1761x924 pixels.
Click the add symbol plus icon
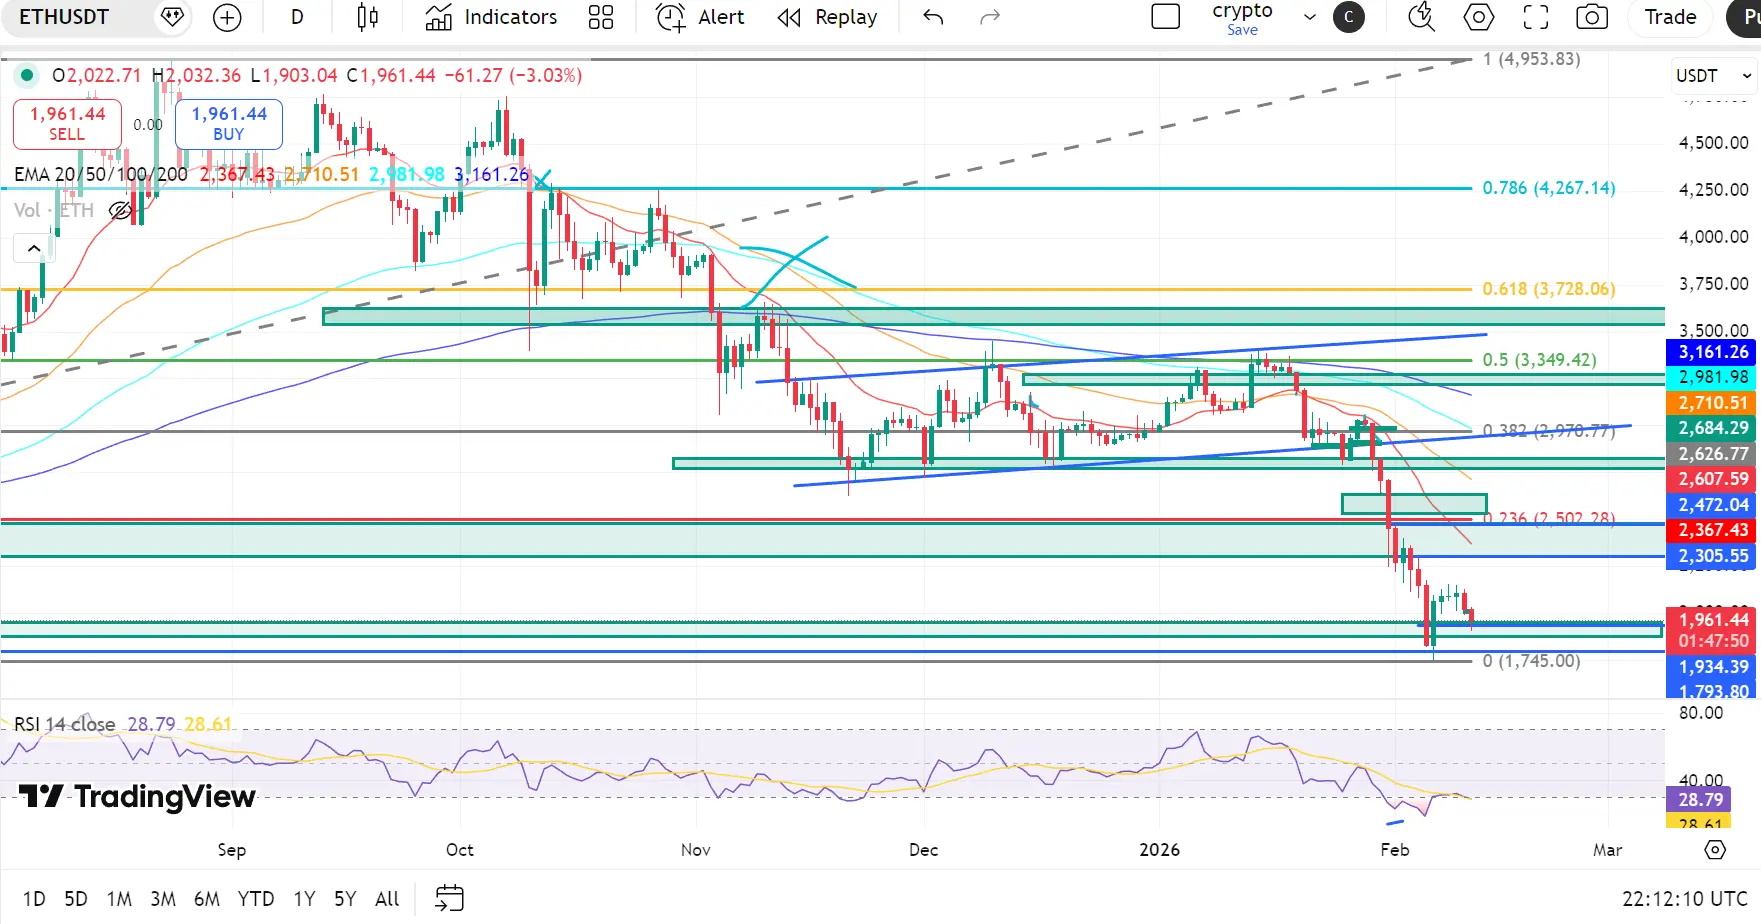227,17
